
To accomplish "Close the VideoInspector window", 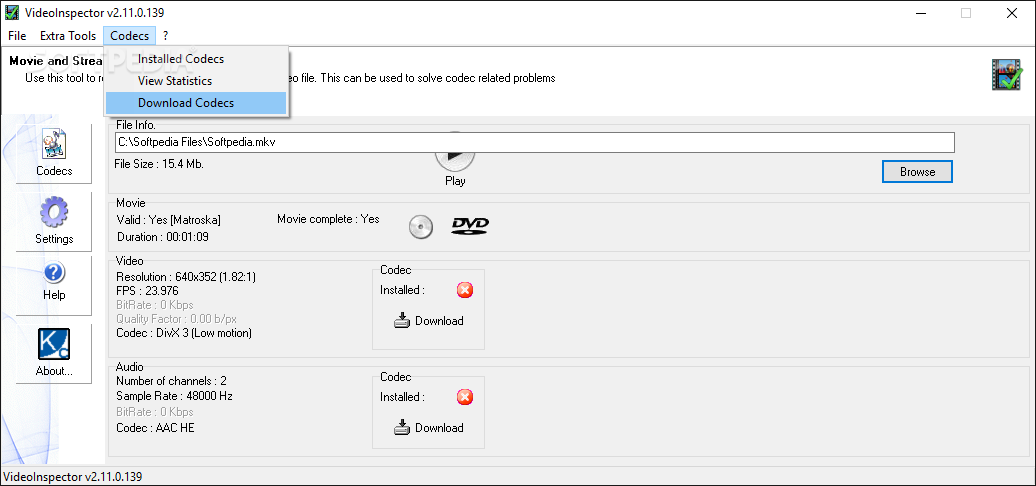I will (1012, 13).
